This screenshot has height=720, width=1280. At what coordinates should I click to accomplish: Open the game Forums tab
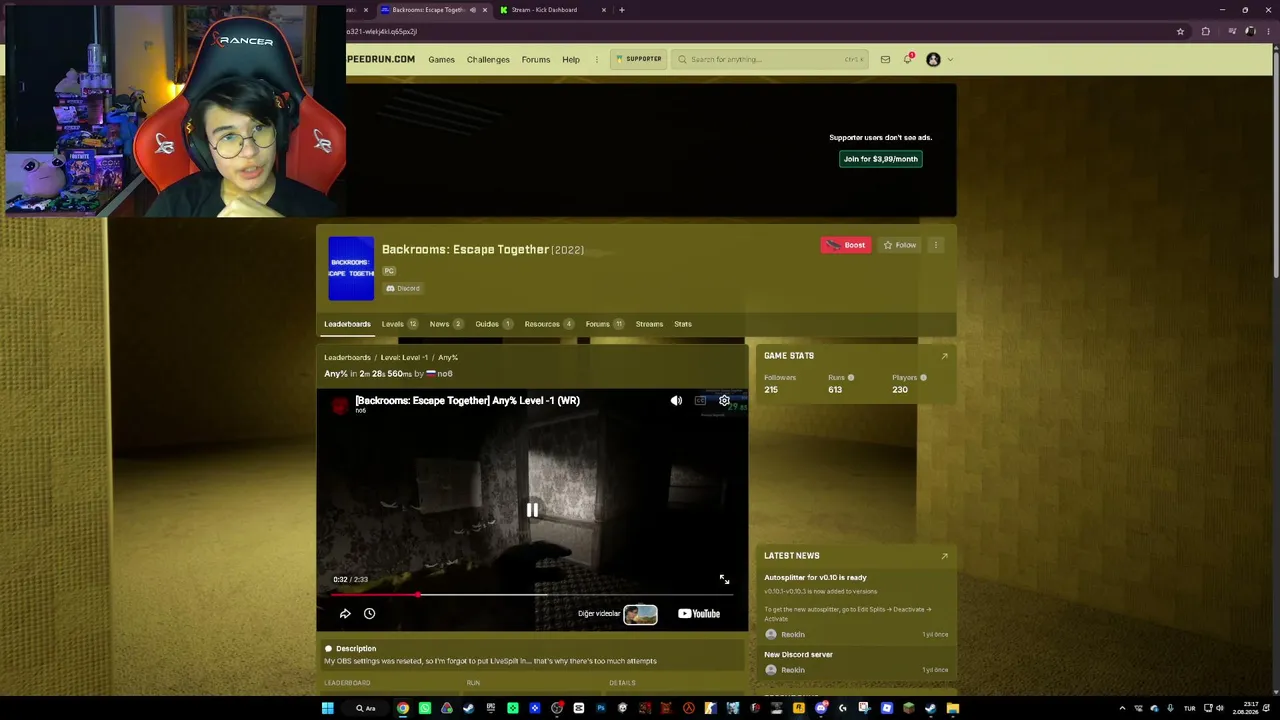[x=605, y=324]
